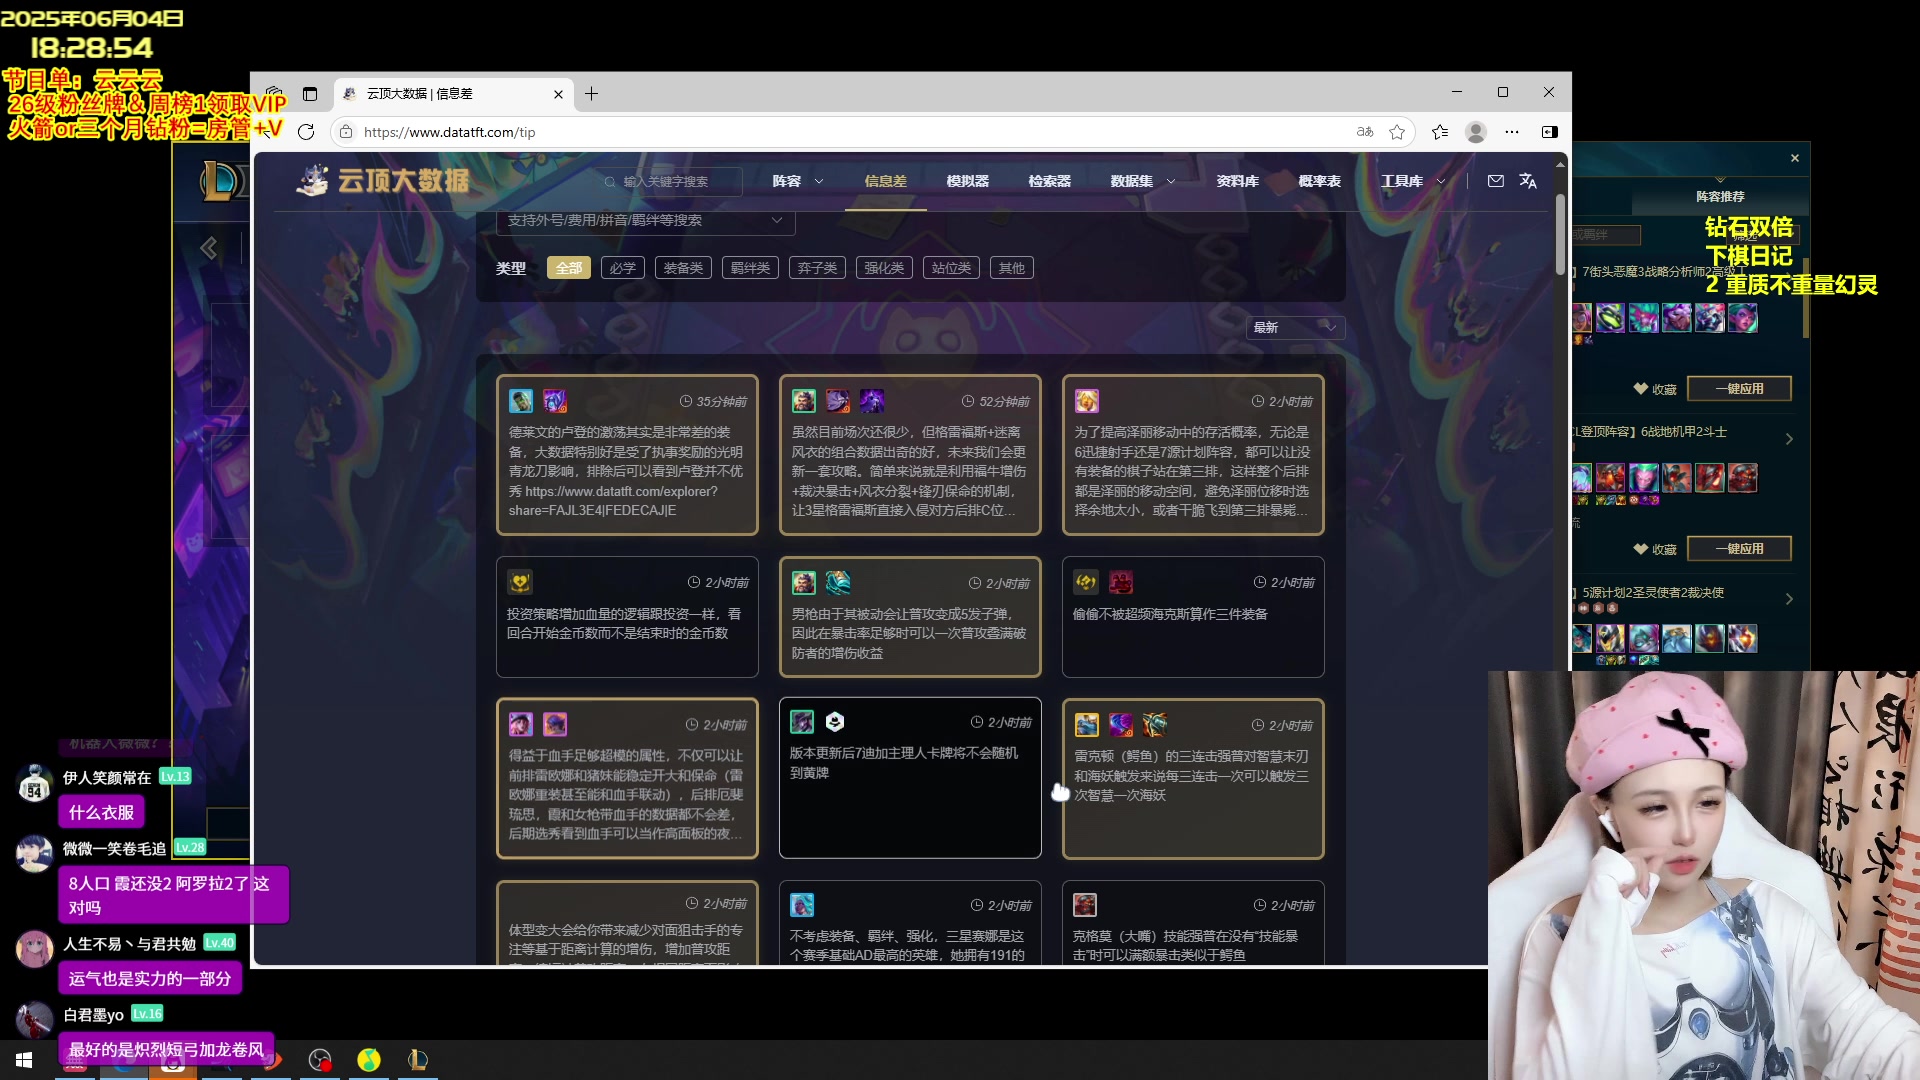Click the champion icon in the 投资策略 tip card

tap(520, 582)
